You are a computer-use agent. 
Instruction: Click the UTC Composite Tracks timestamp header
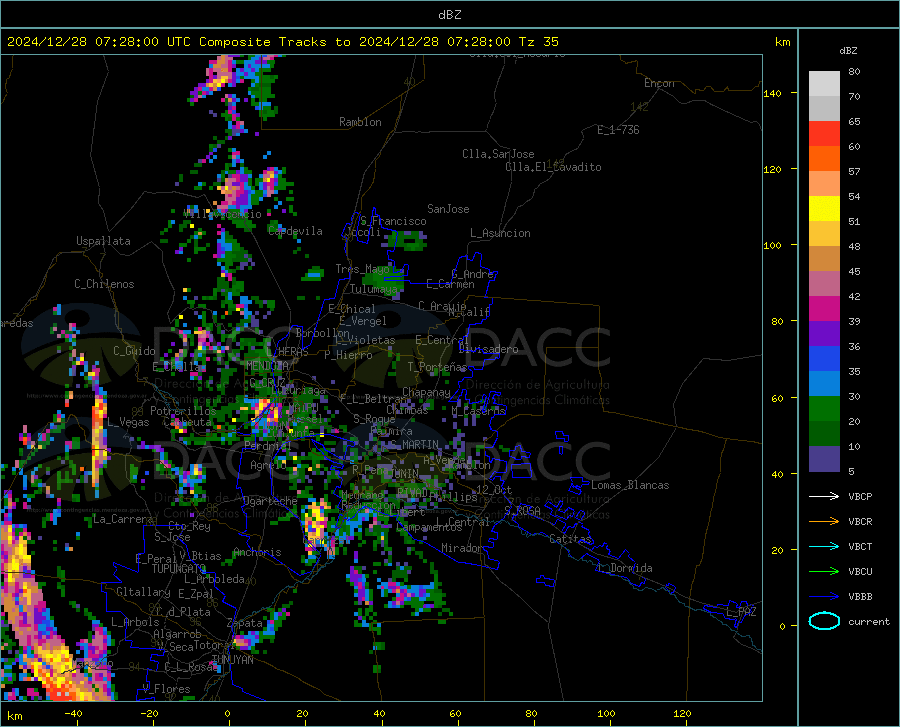coord(282,42)
